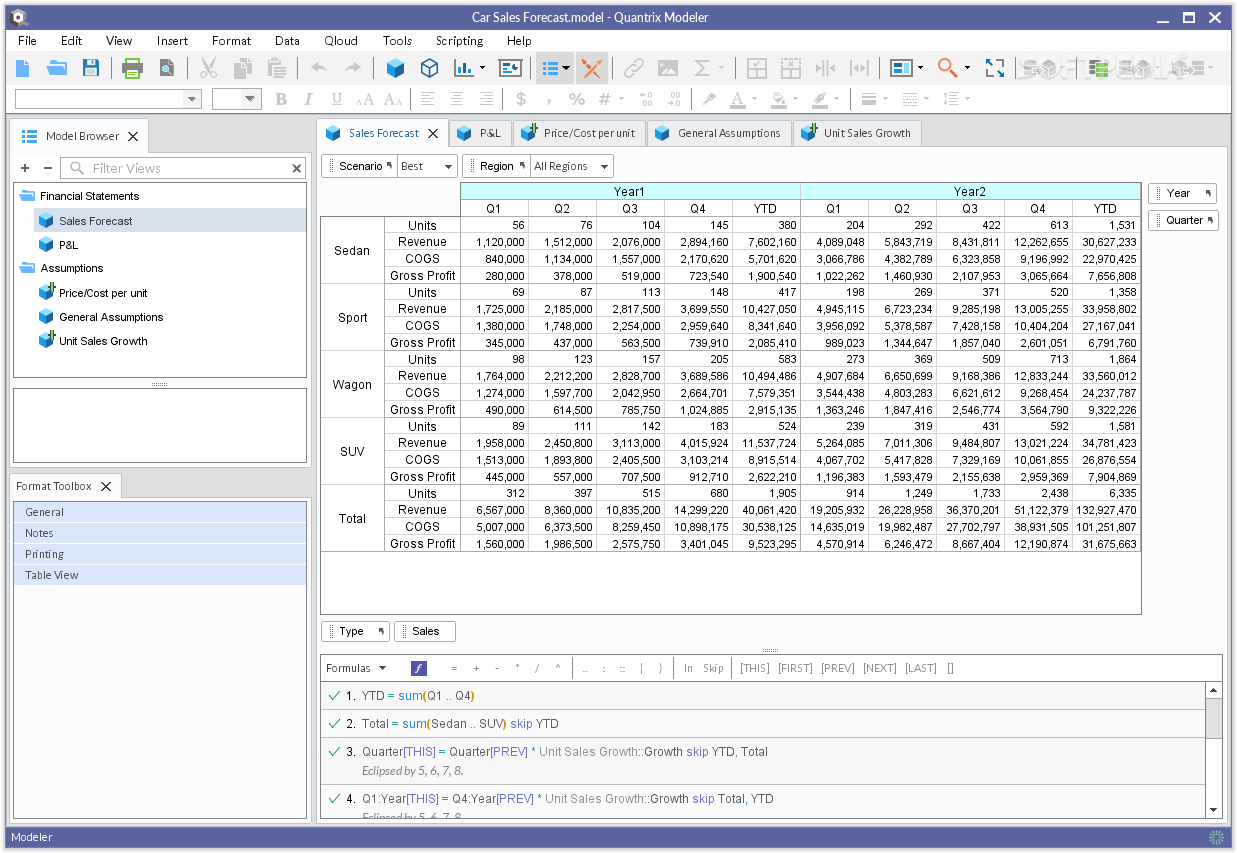Image resolution: width=1237 pixels, height=853 pixels.
Task: Toggle italic formatting in the format bar
Action: click(x=307, y=99)
